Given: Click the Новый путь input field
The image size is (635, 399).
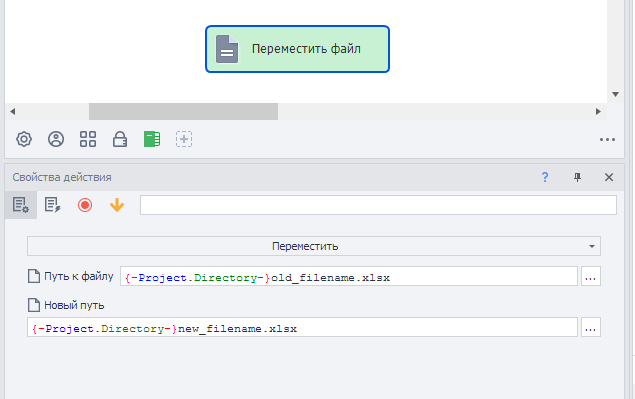Looking at the screenshot, I should click(x=302, y=327).
